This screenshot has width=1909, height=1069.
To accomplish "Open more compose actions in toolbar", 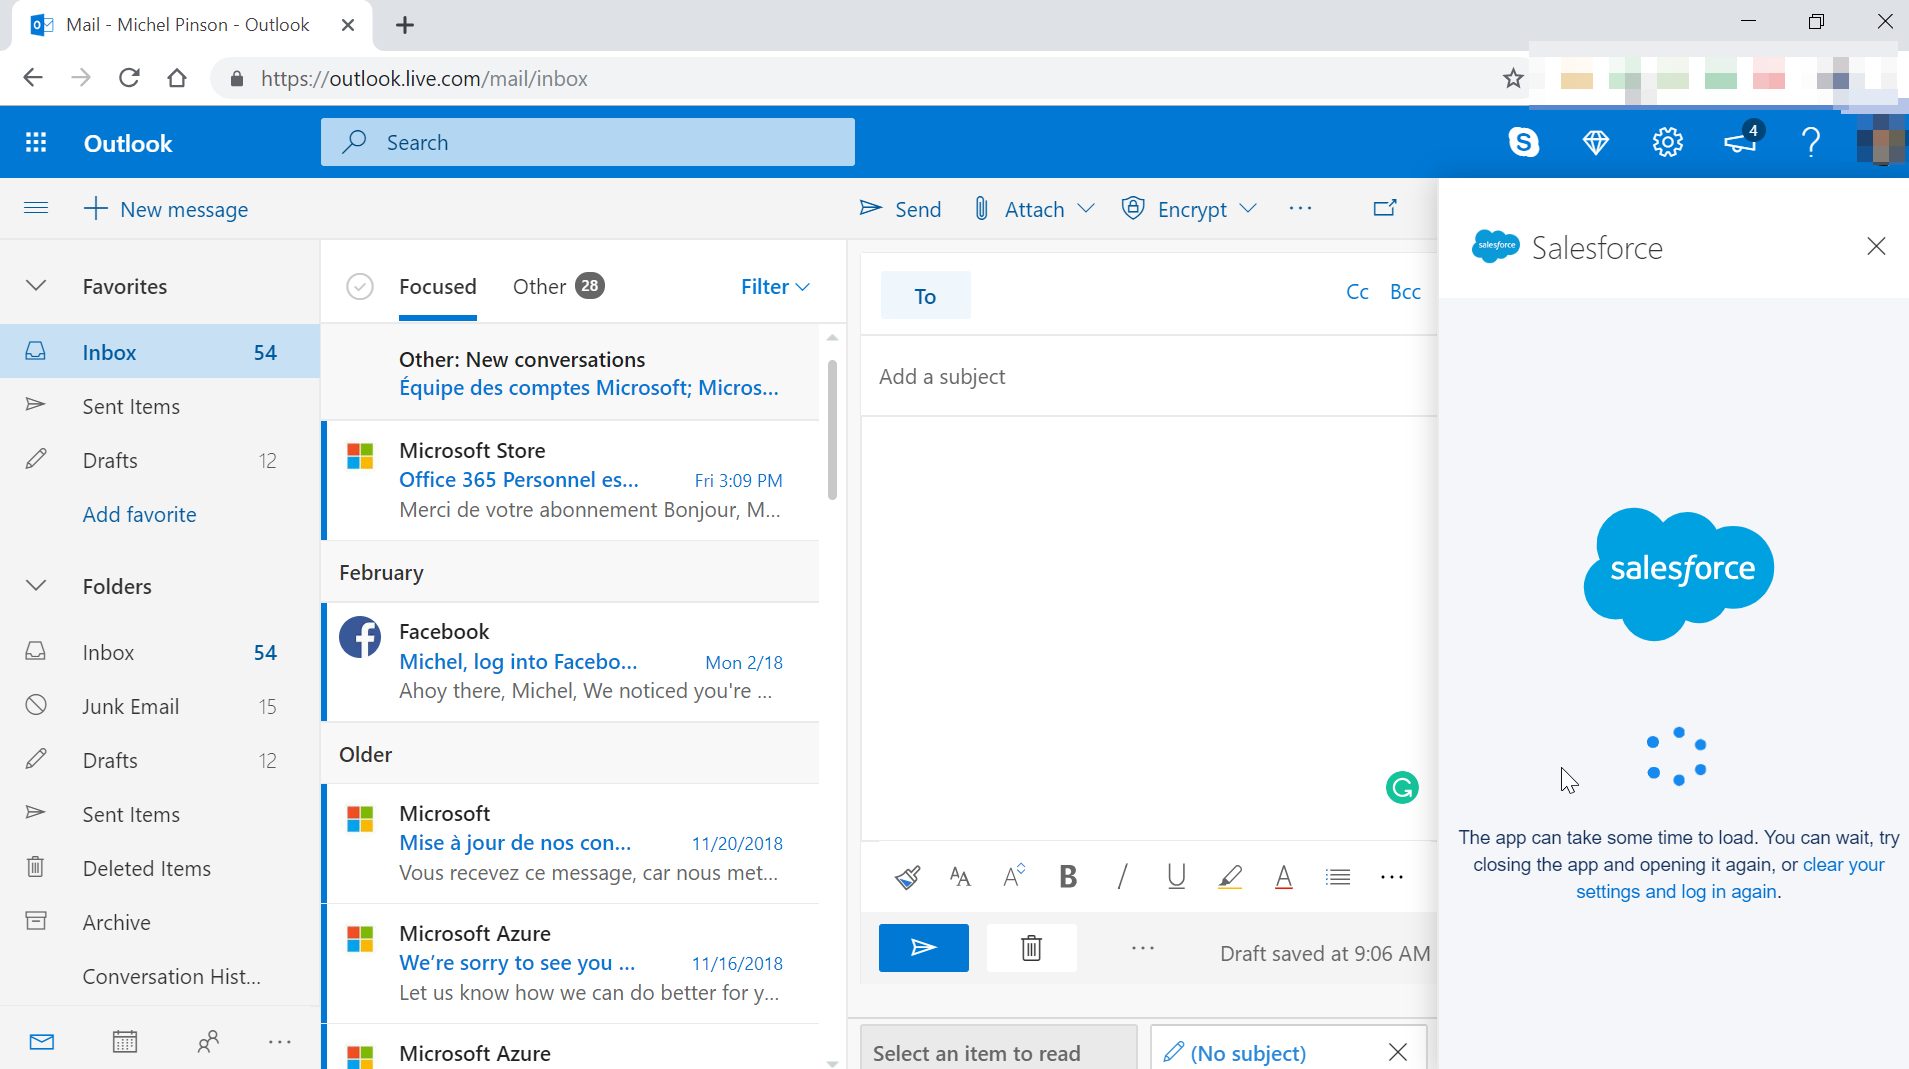I will tap(1300, 208).
